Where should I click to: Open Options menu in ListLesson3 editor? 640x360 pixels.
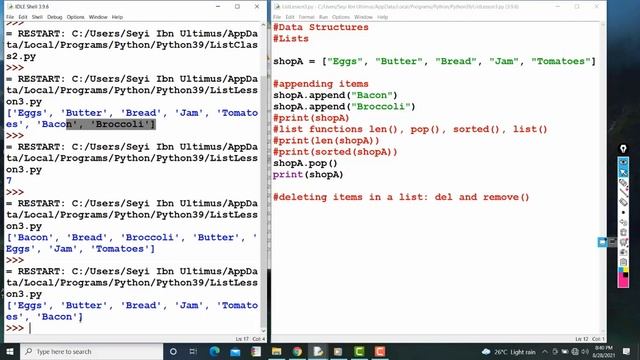[x=341, y=17]
